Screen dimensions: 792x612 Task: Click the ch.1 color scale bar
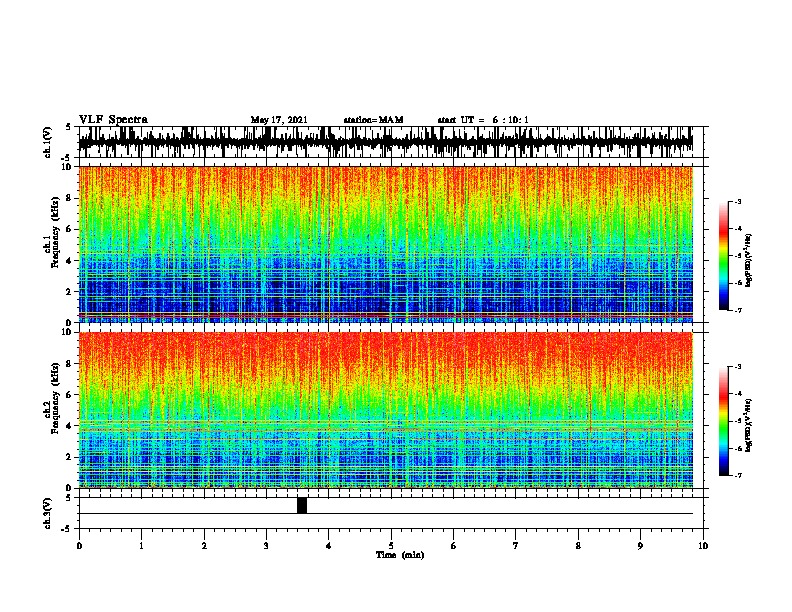(x=724, y=256)
